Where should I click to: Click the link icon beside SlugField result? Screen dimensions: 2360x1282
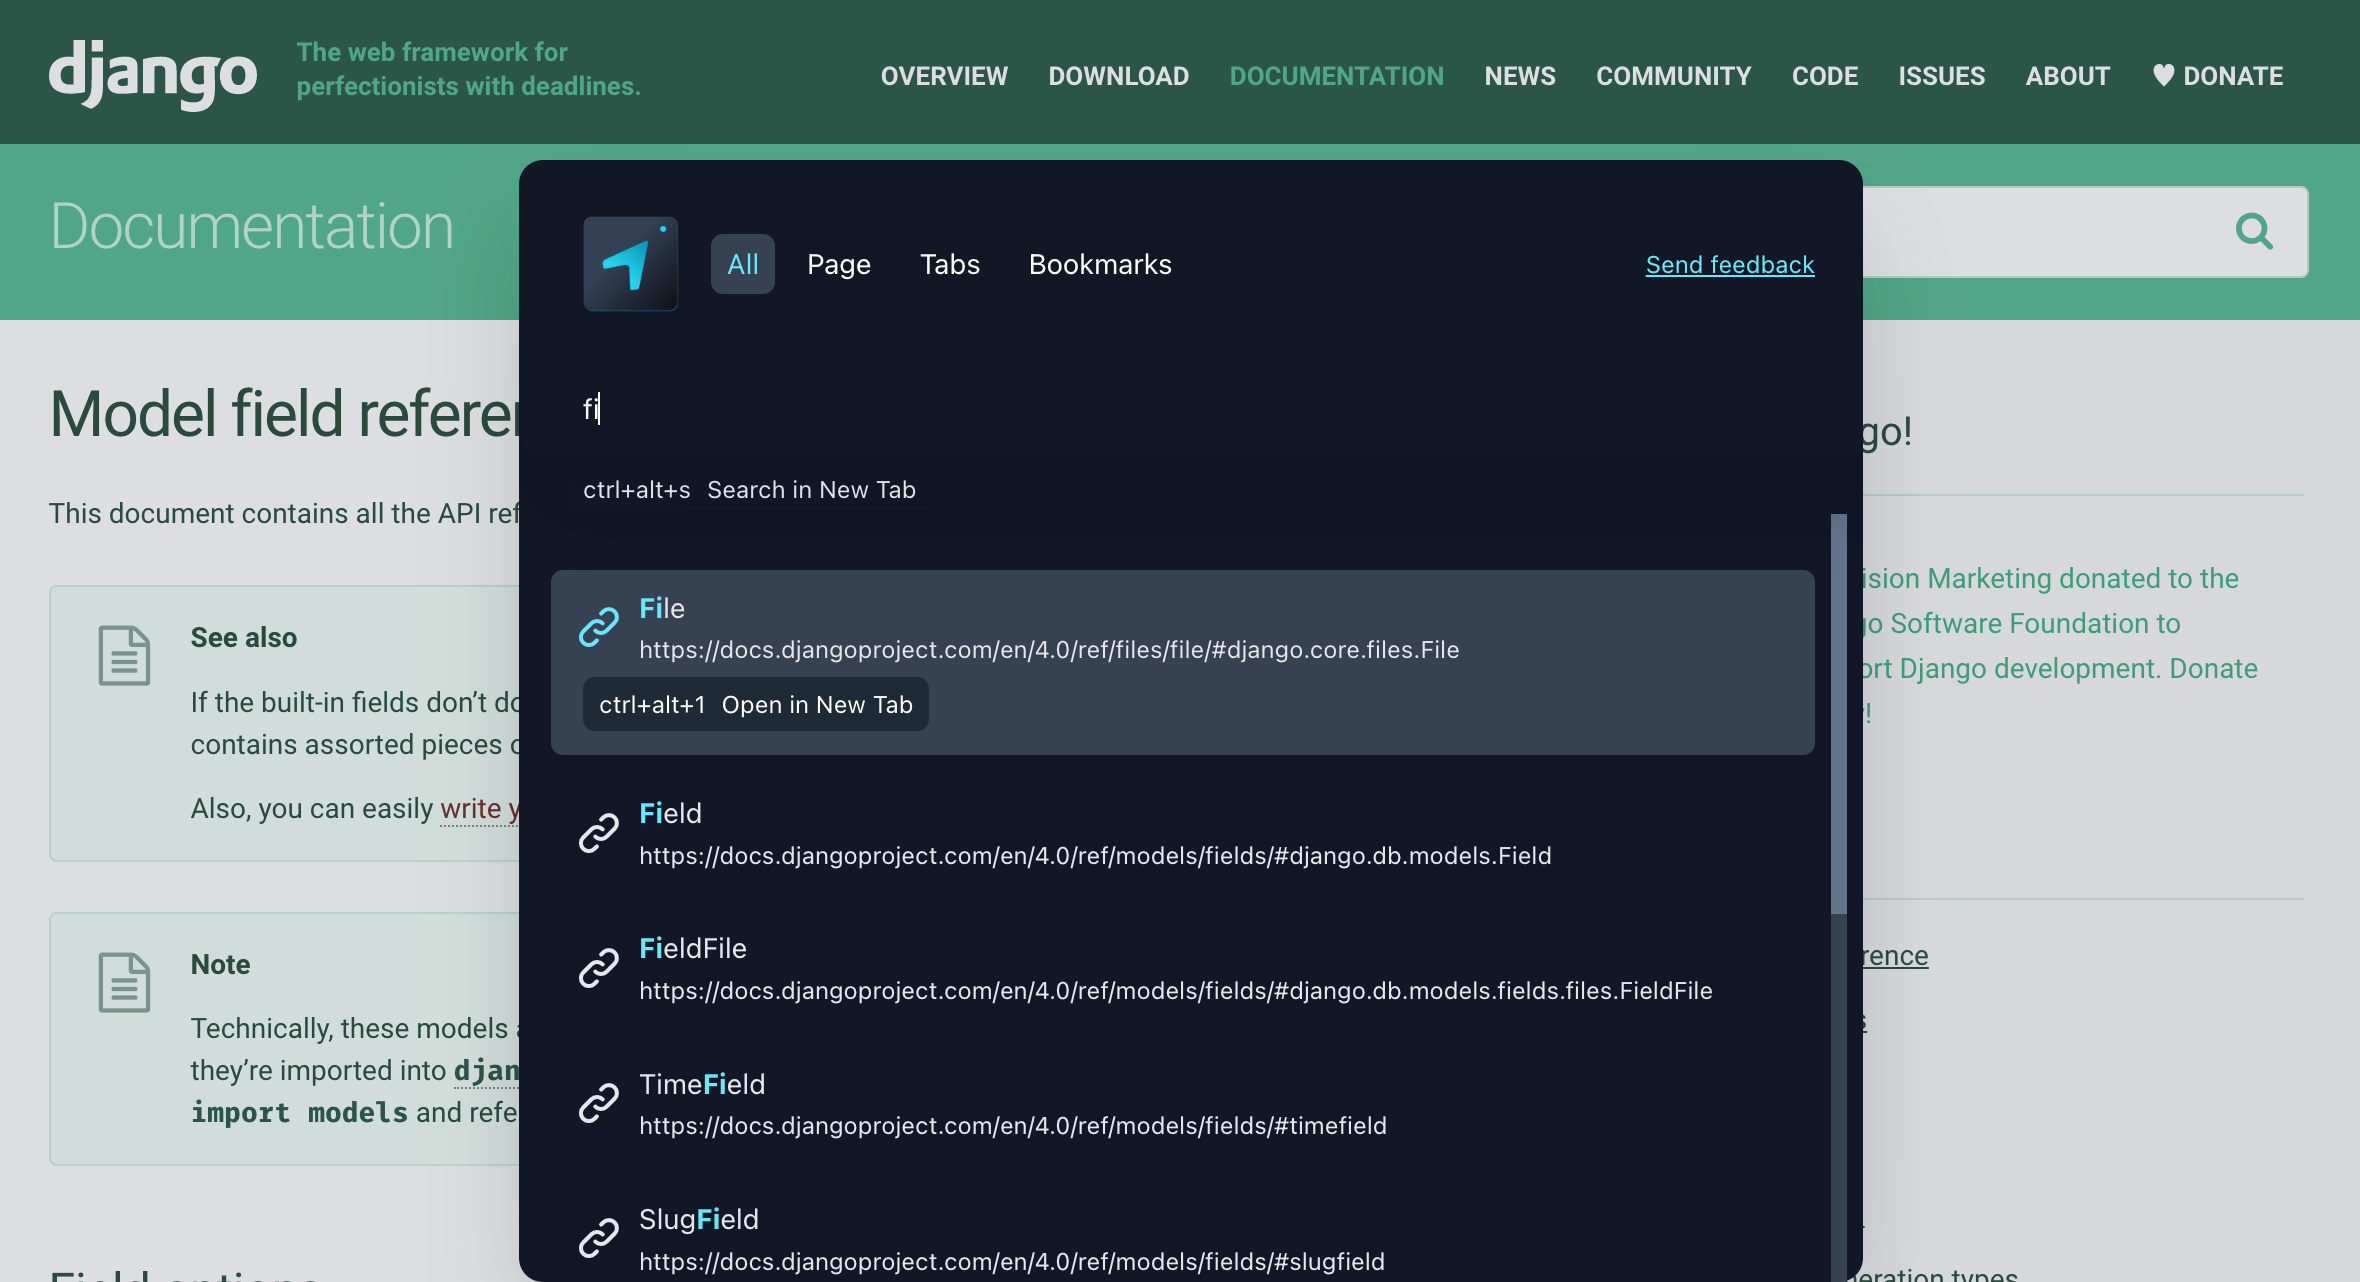(599, 1238)
